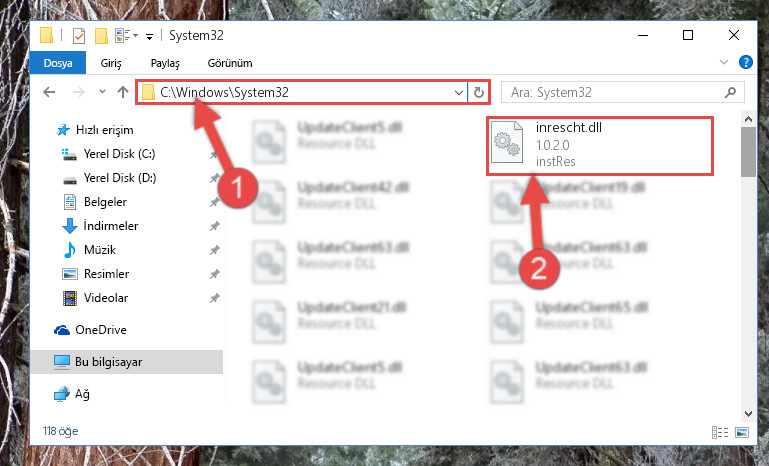Click the search magnifier icon
This screenshot has height=466, width=769.
click(730, 92)
